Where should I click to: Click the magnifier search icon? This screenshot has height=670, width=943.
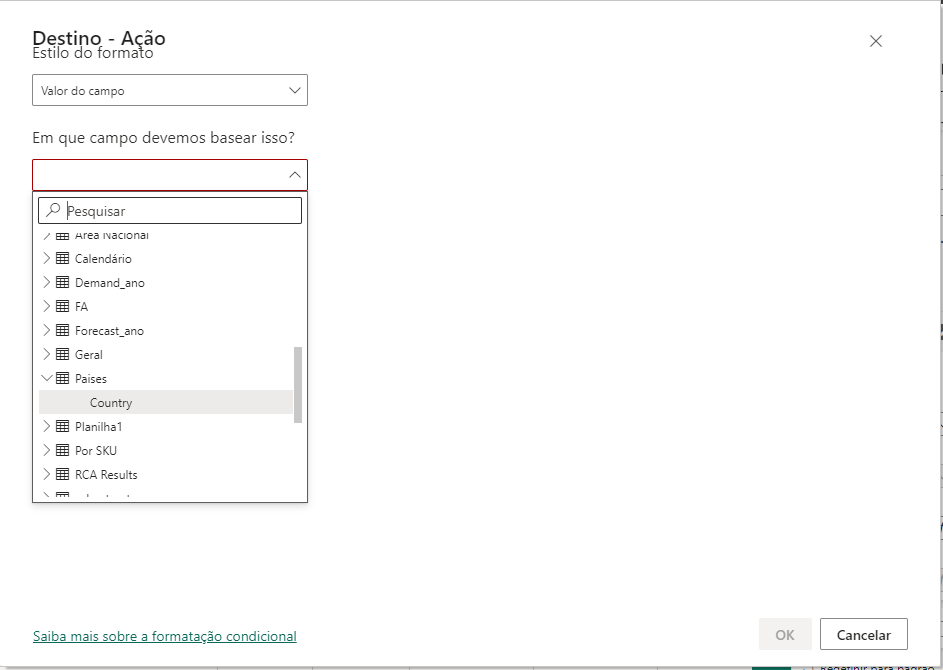tap(53, 211)
